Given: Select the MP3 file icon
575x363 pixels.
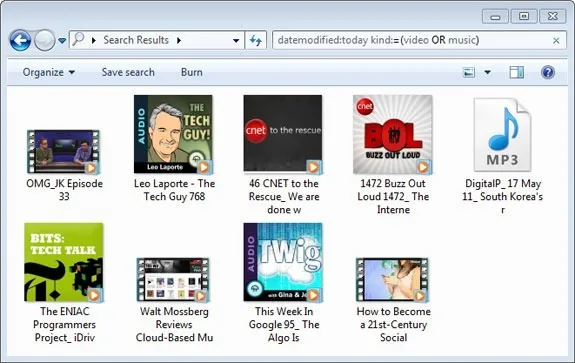Looking at the screenshot, I should coord(502,135).
